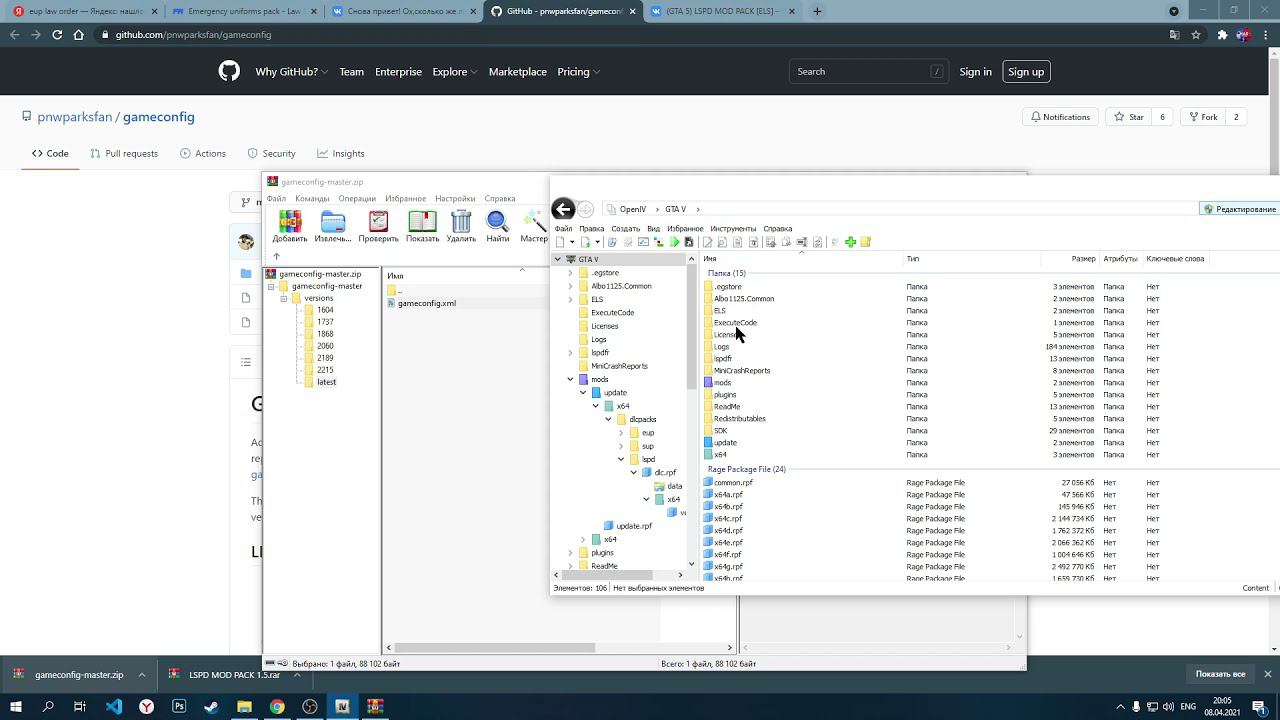Viewport: 1280px width, 720px height.
Task: Select common.rpf in OpenIV file list
Action: pos(733,483)
